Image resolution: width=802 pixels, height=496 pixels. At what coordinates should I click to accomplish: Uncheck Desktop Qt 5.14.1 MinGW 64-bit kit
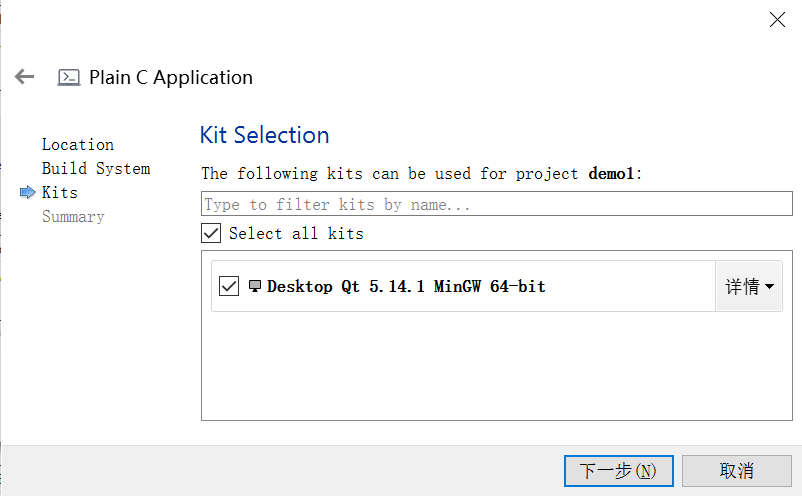pos(229,286)
